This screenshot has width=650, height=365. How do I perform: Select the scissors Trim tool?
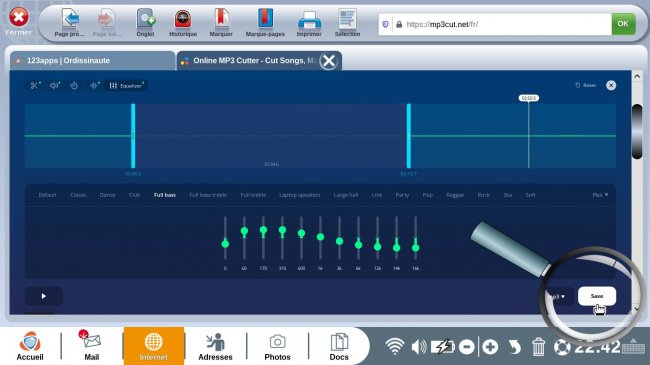tap(35, 85)
